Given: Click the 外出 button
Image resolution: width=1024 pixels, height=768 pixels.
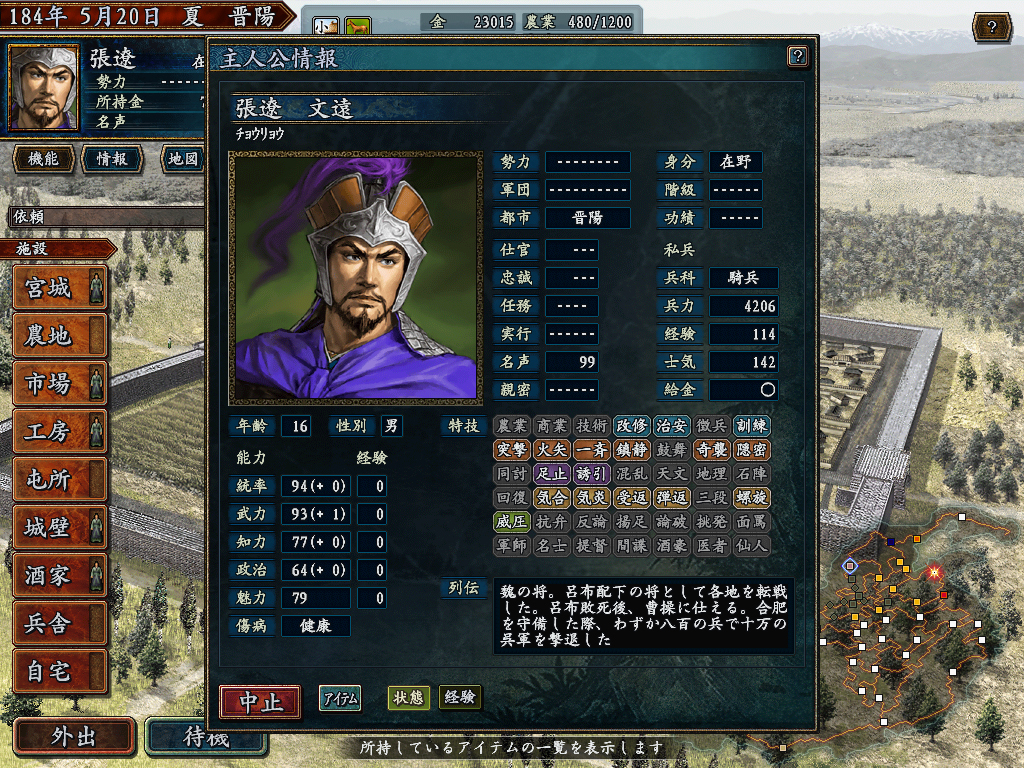Looking at the screenshot, I should pyautogui.click(x=74, y=737).
